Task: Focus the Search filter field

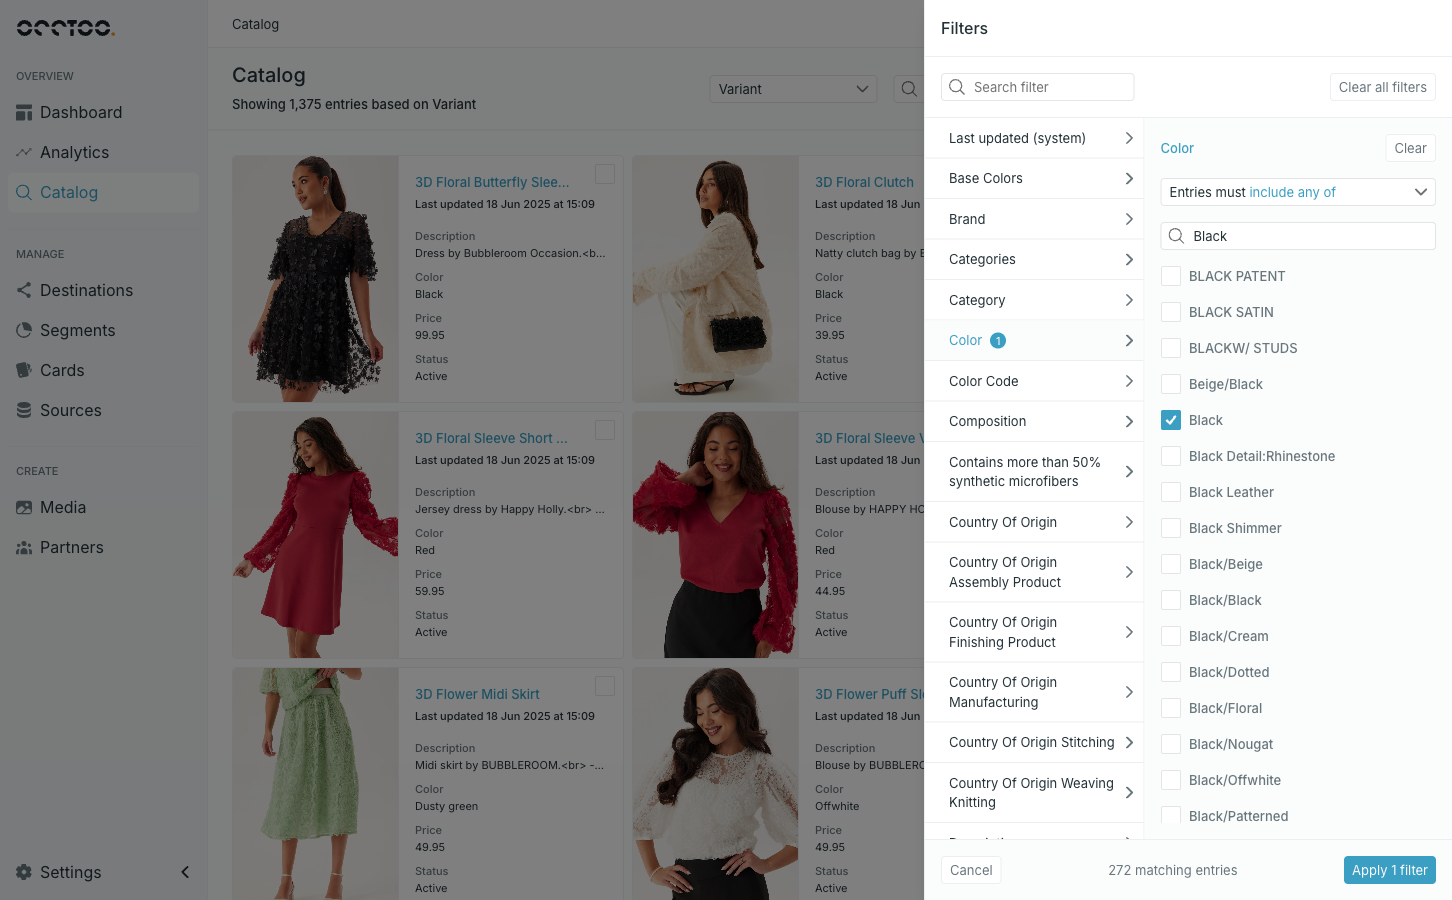Action: tap(1037, 87)
